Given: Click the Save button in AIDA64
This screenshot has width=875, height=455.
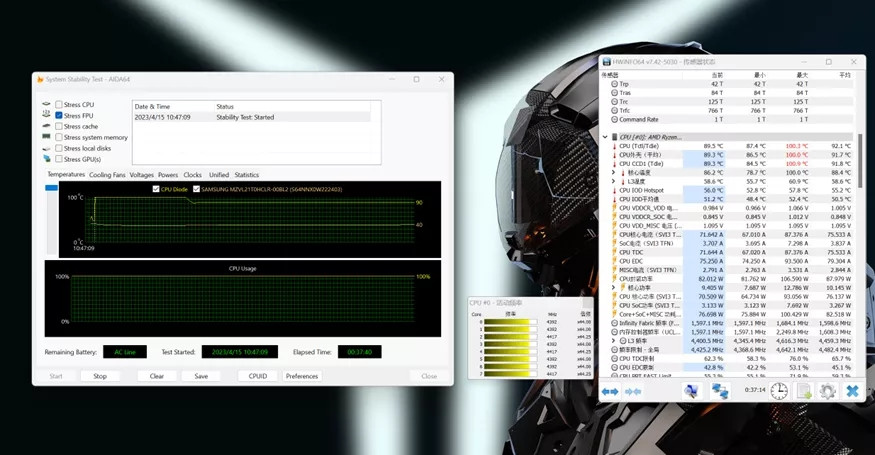Looking at the screenshot, I should point(201,376).
